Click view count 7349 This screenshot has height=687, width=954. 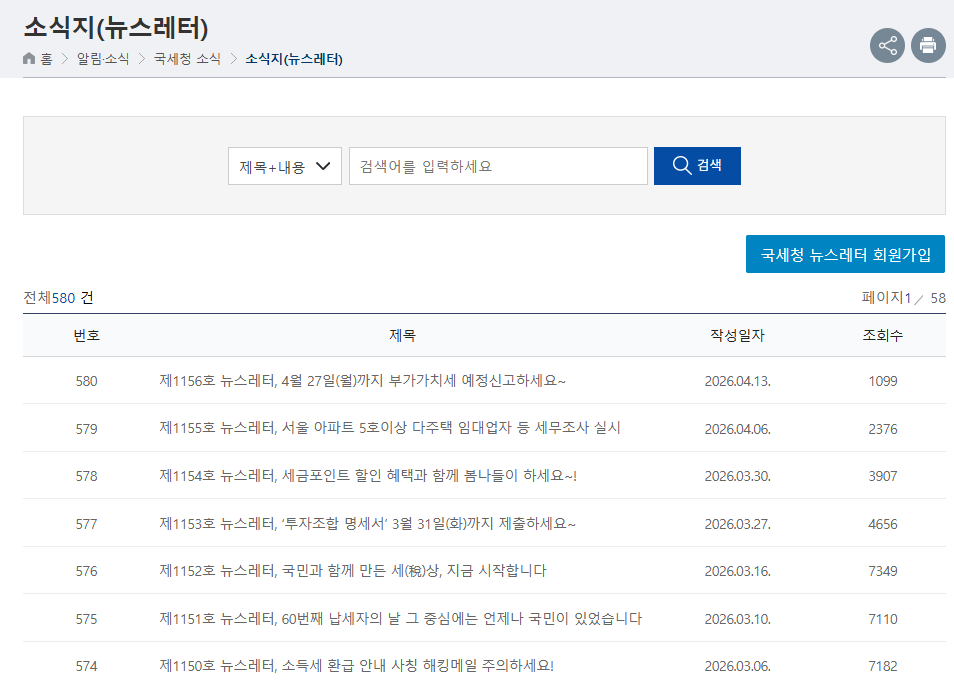click(883, 571)
